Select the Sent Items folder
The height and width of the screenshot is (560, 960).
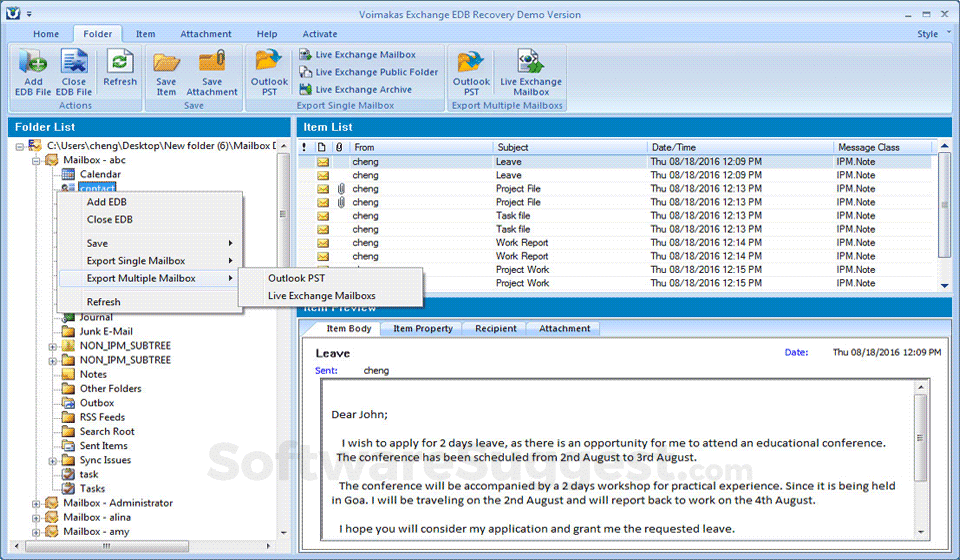103,446
